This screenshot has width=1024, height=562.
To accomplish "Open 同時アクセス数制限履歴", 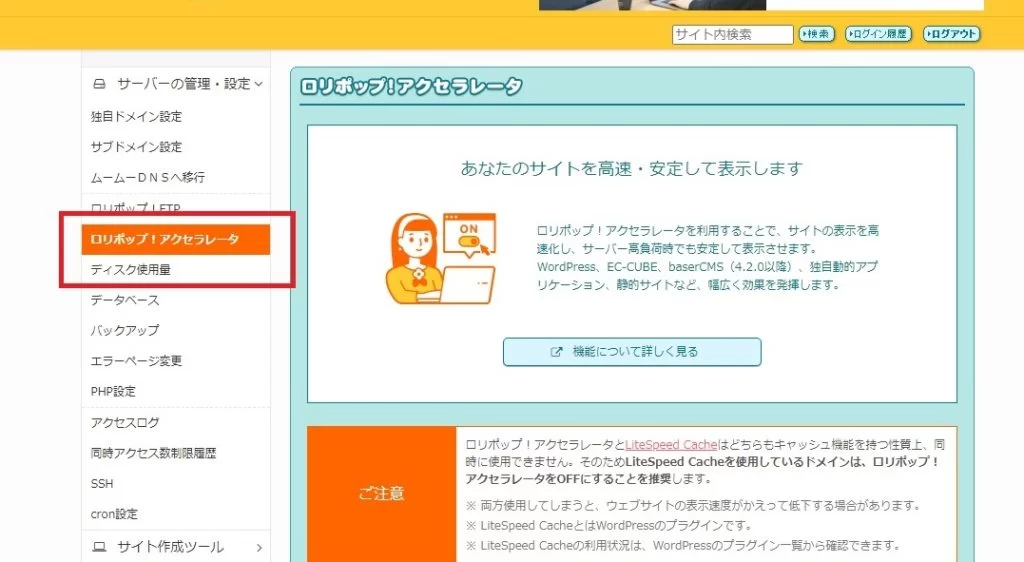I will tap(153, 452).
